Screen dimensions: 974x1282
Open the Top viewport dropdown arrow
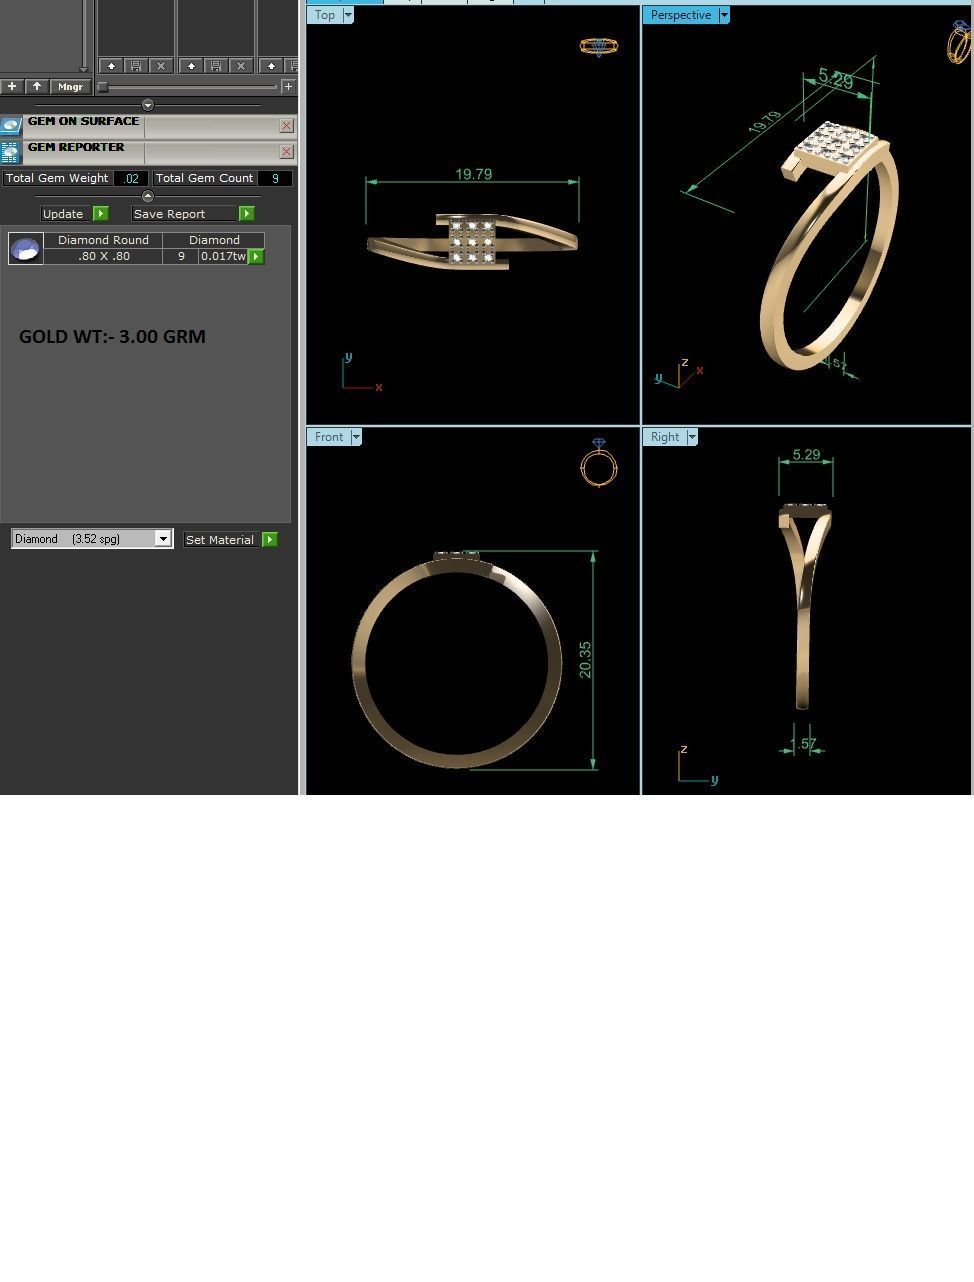[x=348, y=15]
